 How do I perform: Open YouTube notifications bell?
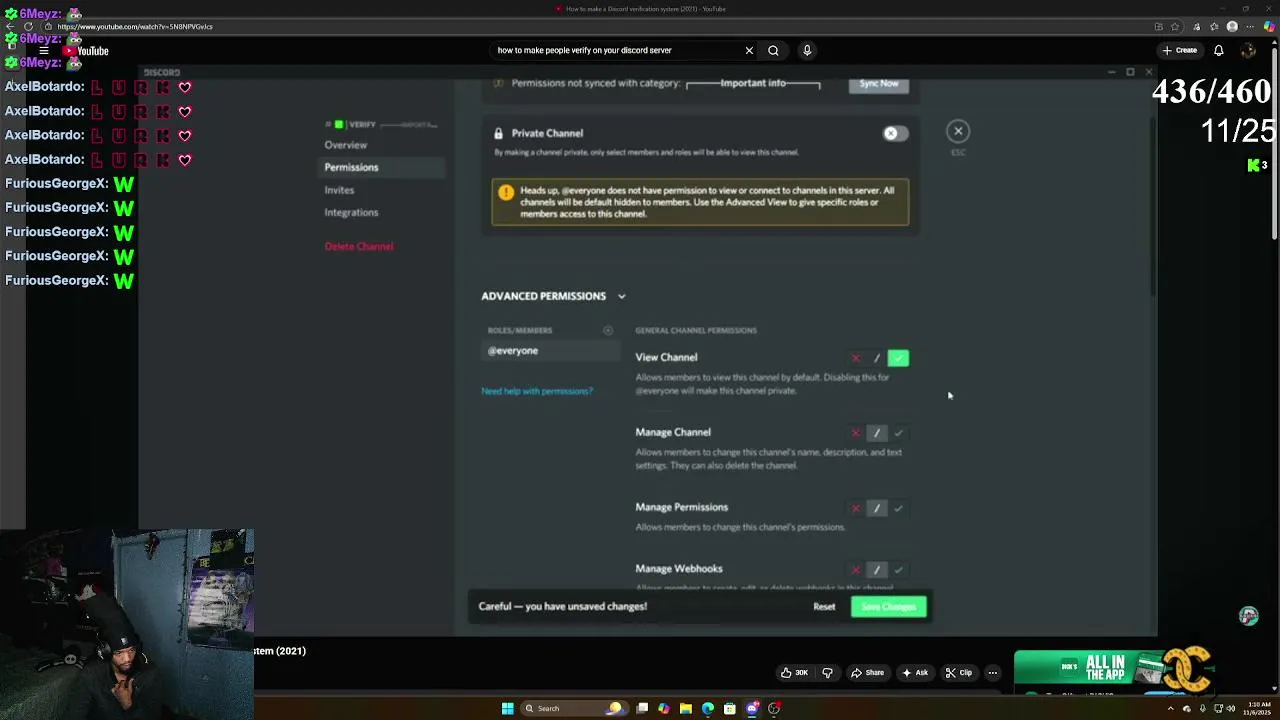point(1219,50)
